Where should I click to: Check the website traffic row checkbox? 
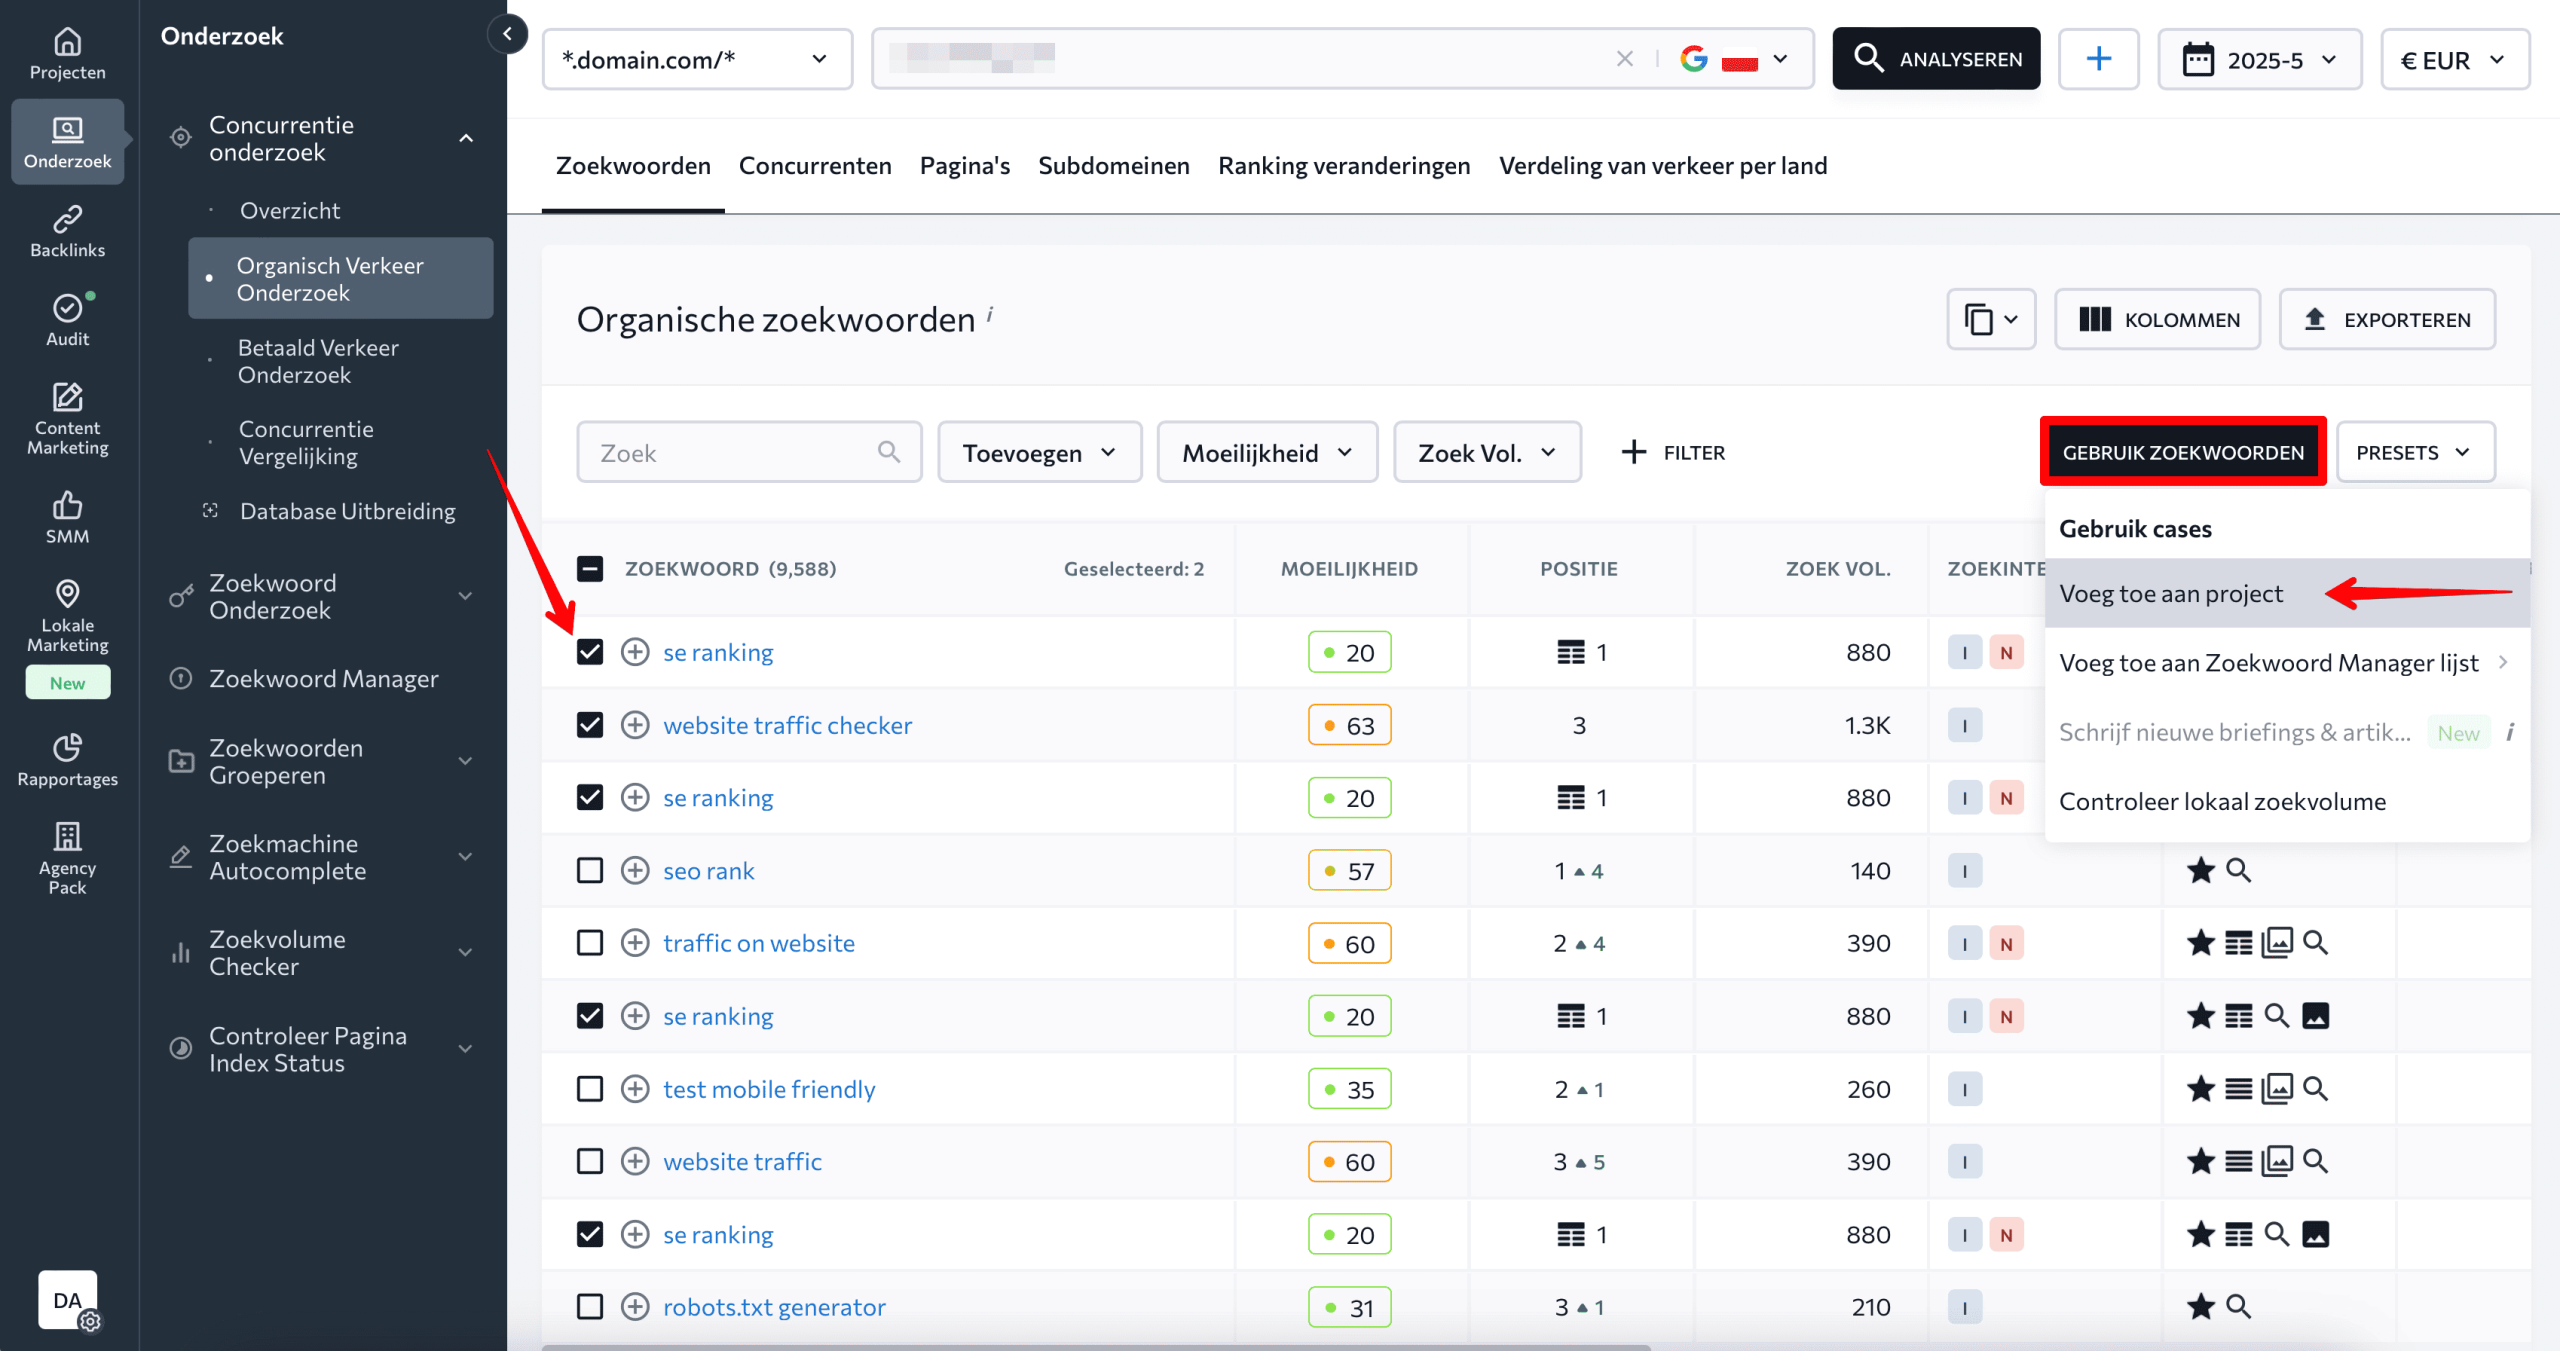tap(590, 1162)
